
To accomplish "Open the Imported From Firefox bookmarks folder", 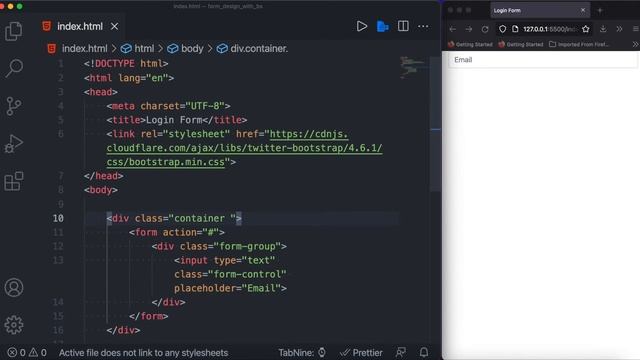I will tap(579, 44).
